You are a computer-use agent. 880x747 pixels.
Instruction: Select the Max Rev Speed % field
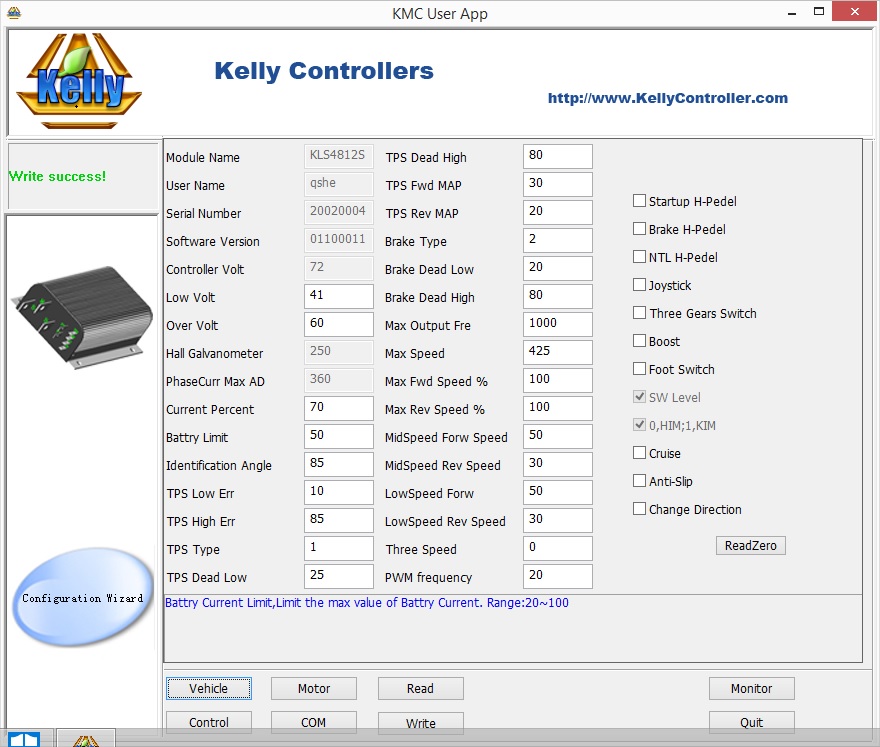point(557,409)
